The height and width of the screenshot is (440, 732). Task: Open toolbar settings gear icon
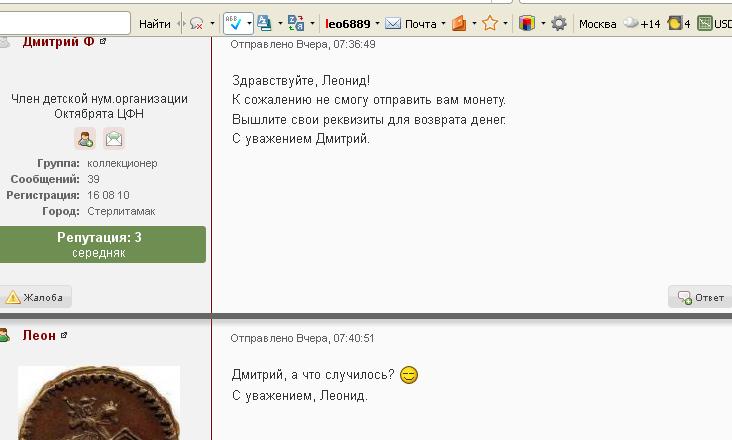559,23
